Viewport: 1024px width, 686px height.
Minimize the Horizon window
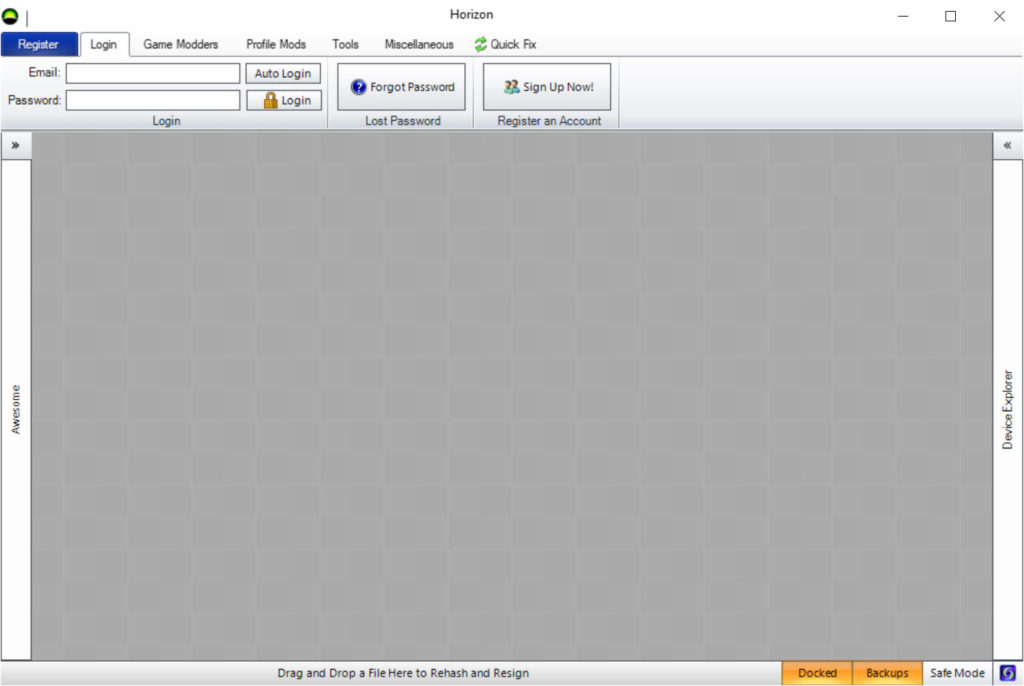tap(903, 16)
